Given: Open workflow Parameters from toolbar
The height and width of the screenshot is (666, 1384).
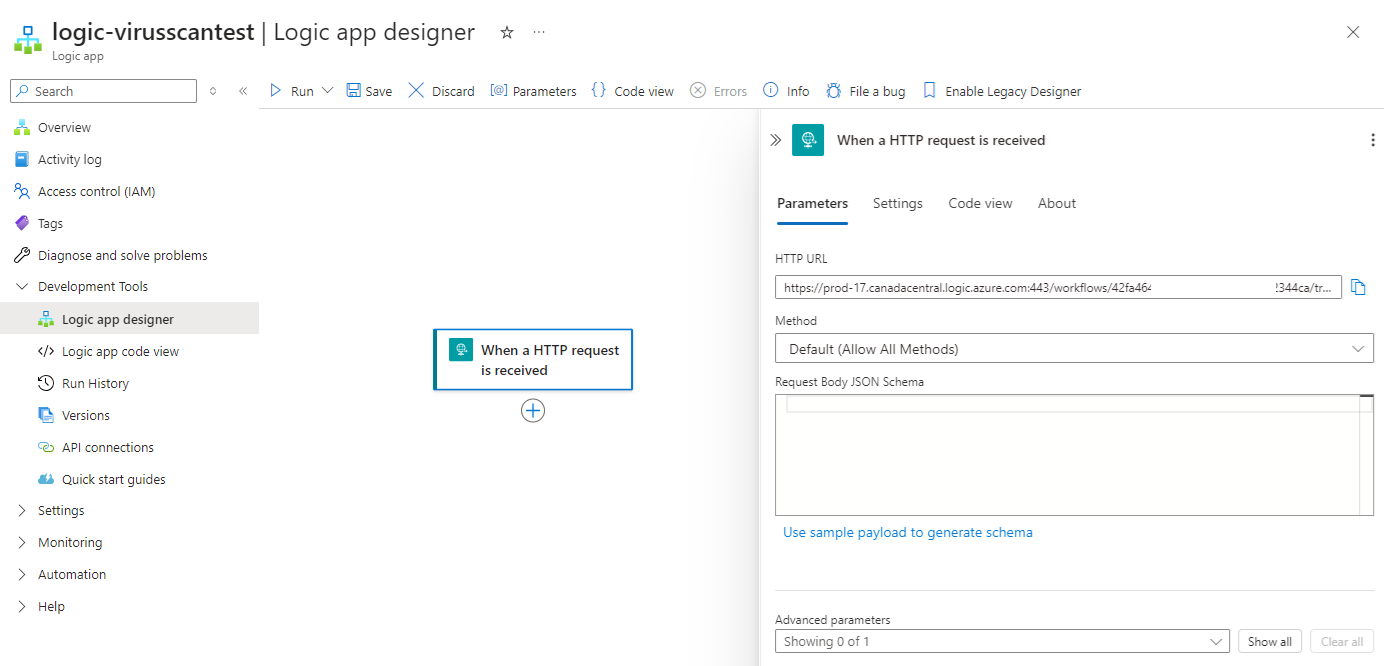Looking at the screenshot, I should [x=533, y=91].
